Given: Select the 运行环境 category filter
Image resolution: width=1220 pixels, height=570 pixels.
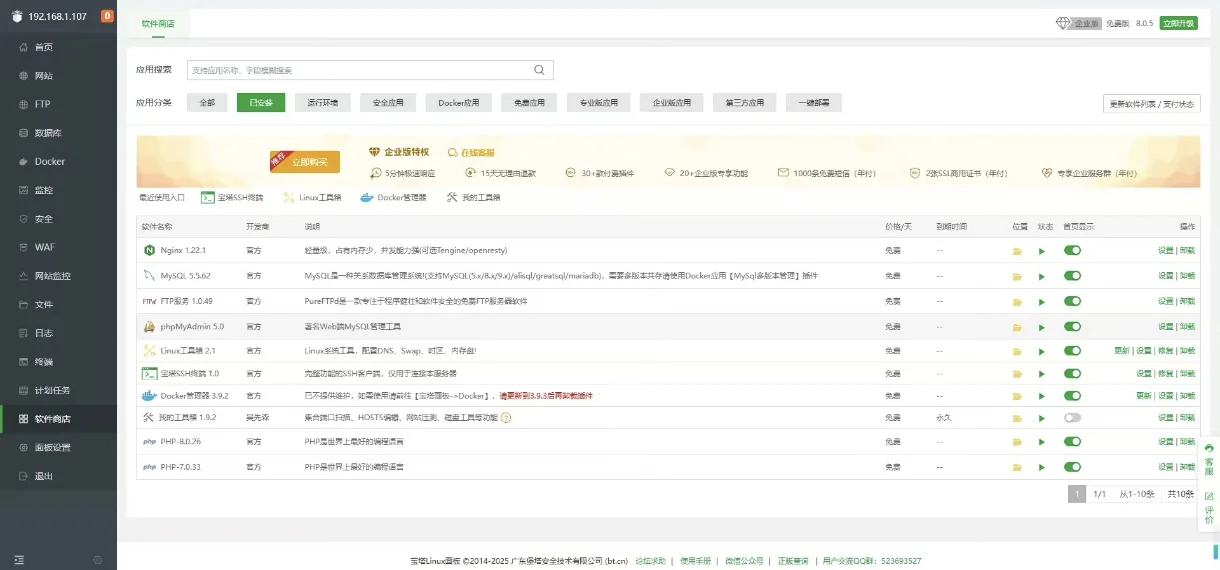Looking at the screenshot, I should pos(323,103).
